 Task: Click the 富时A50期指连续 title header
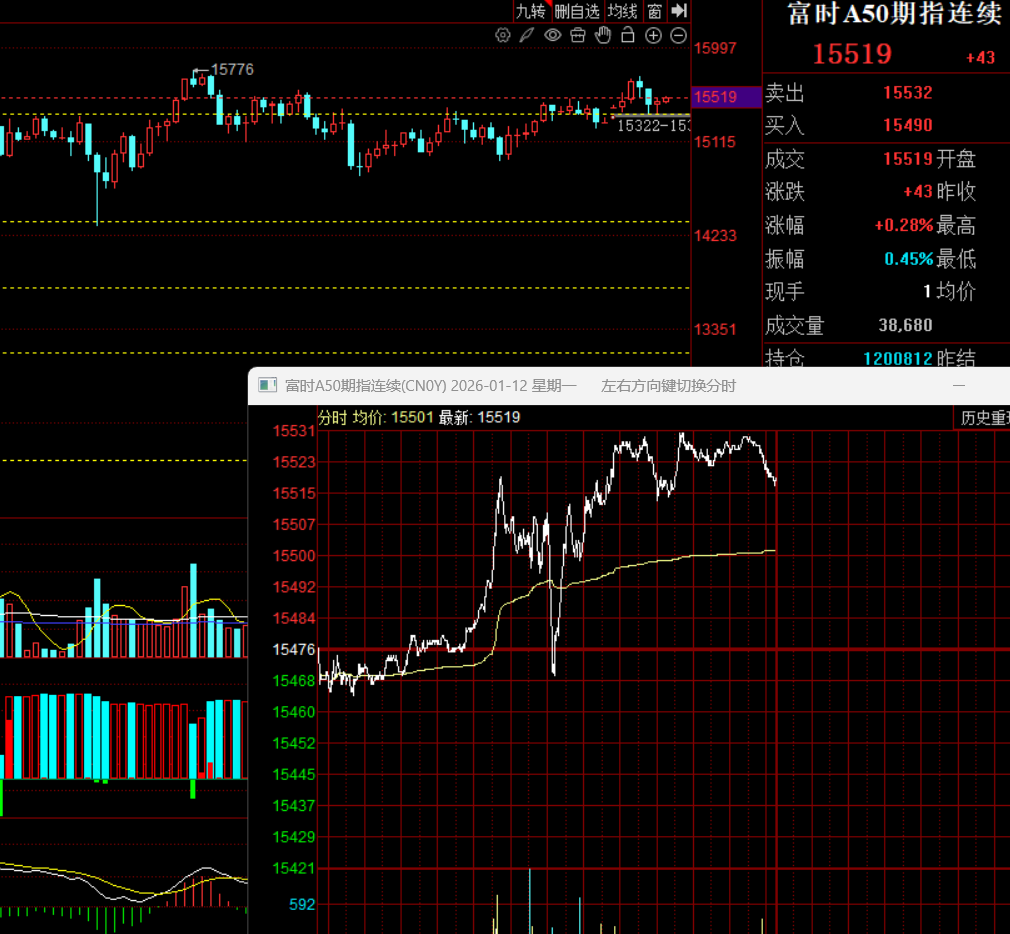click(893, 14)
